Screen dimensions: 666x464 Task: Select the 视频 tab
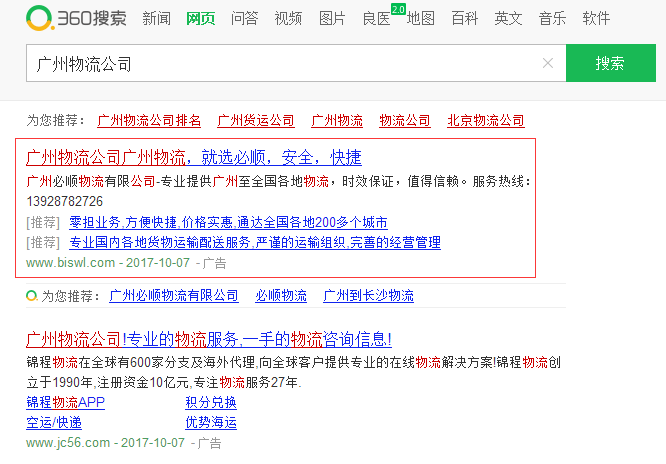[288, 18]
